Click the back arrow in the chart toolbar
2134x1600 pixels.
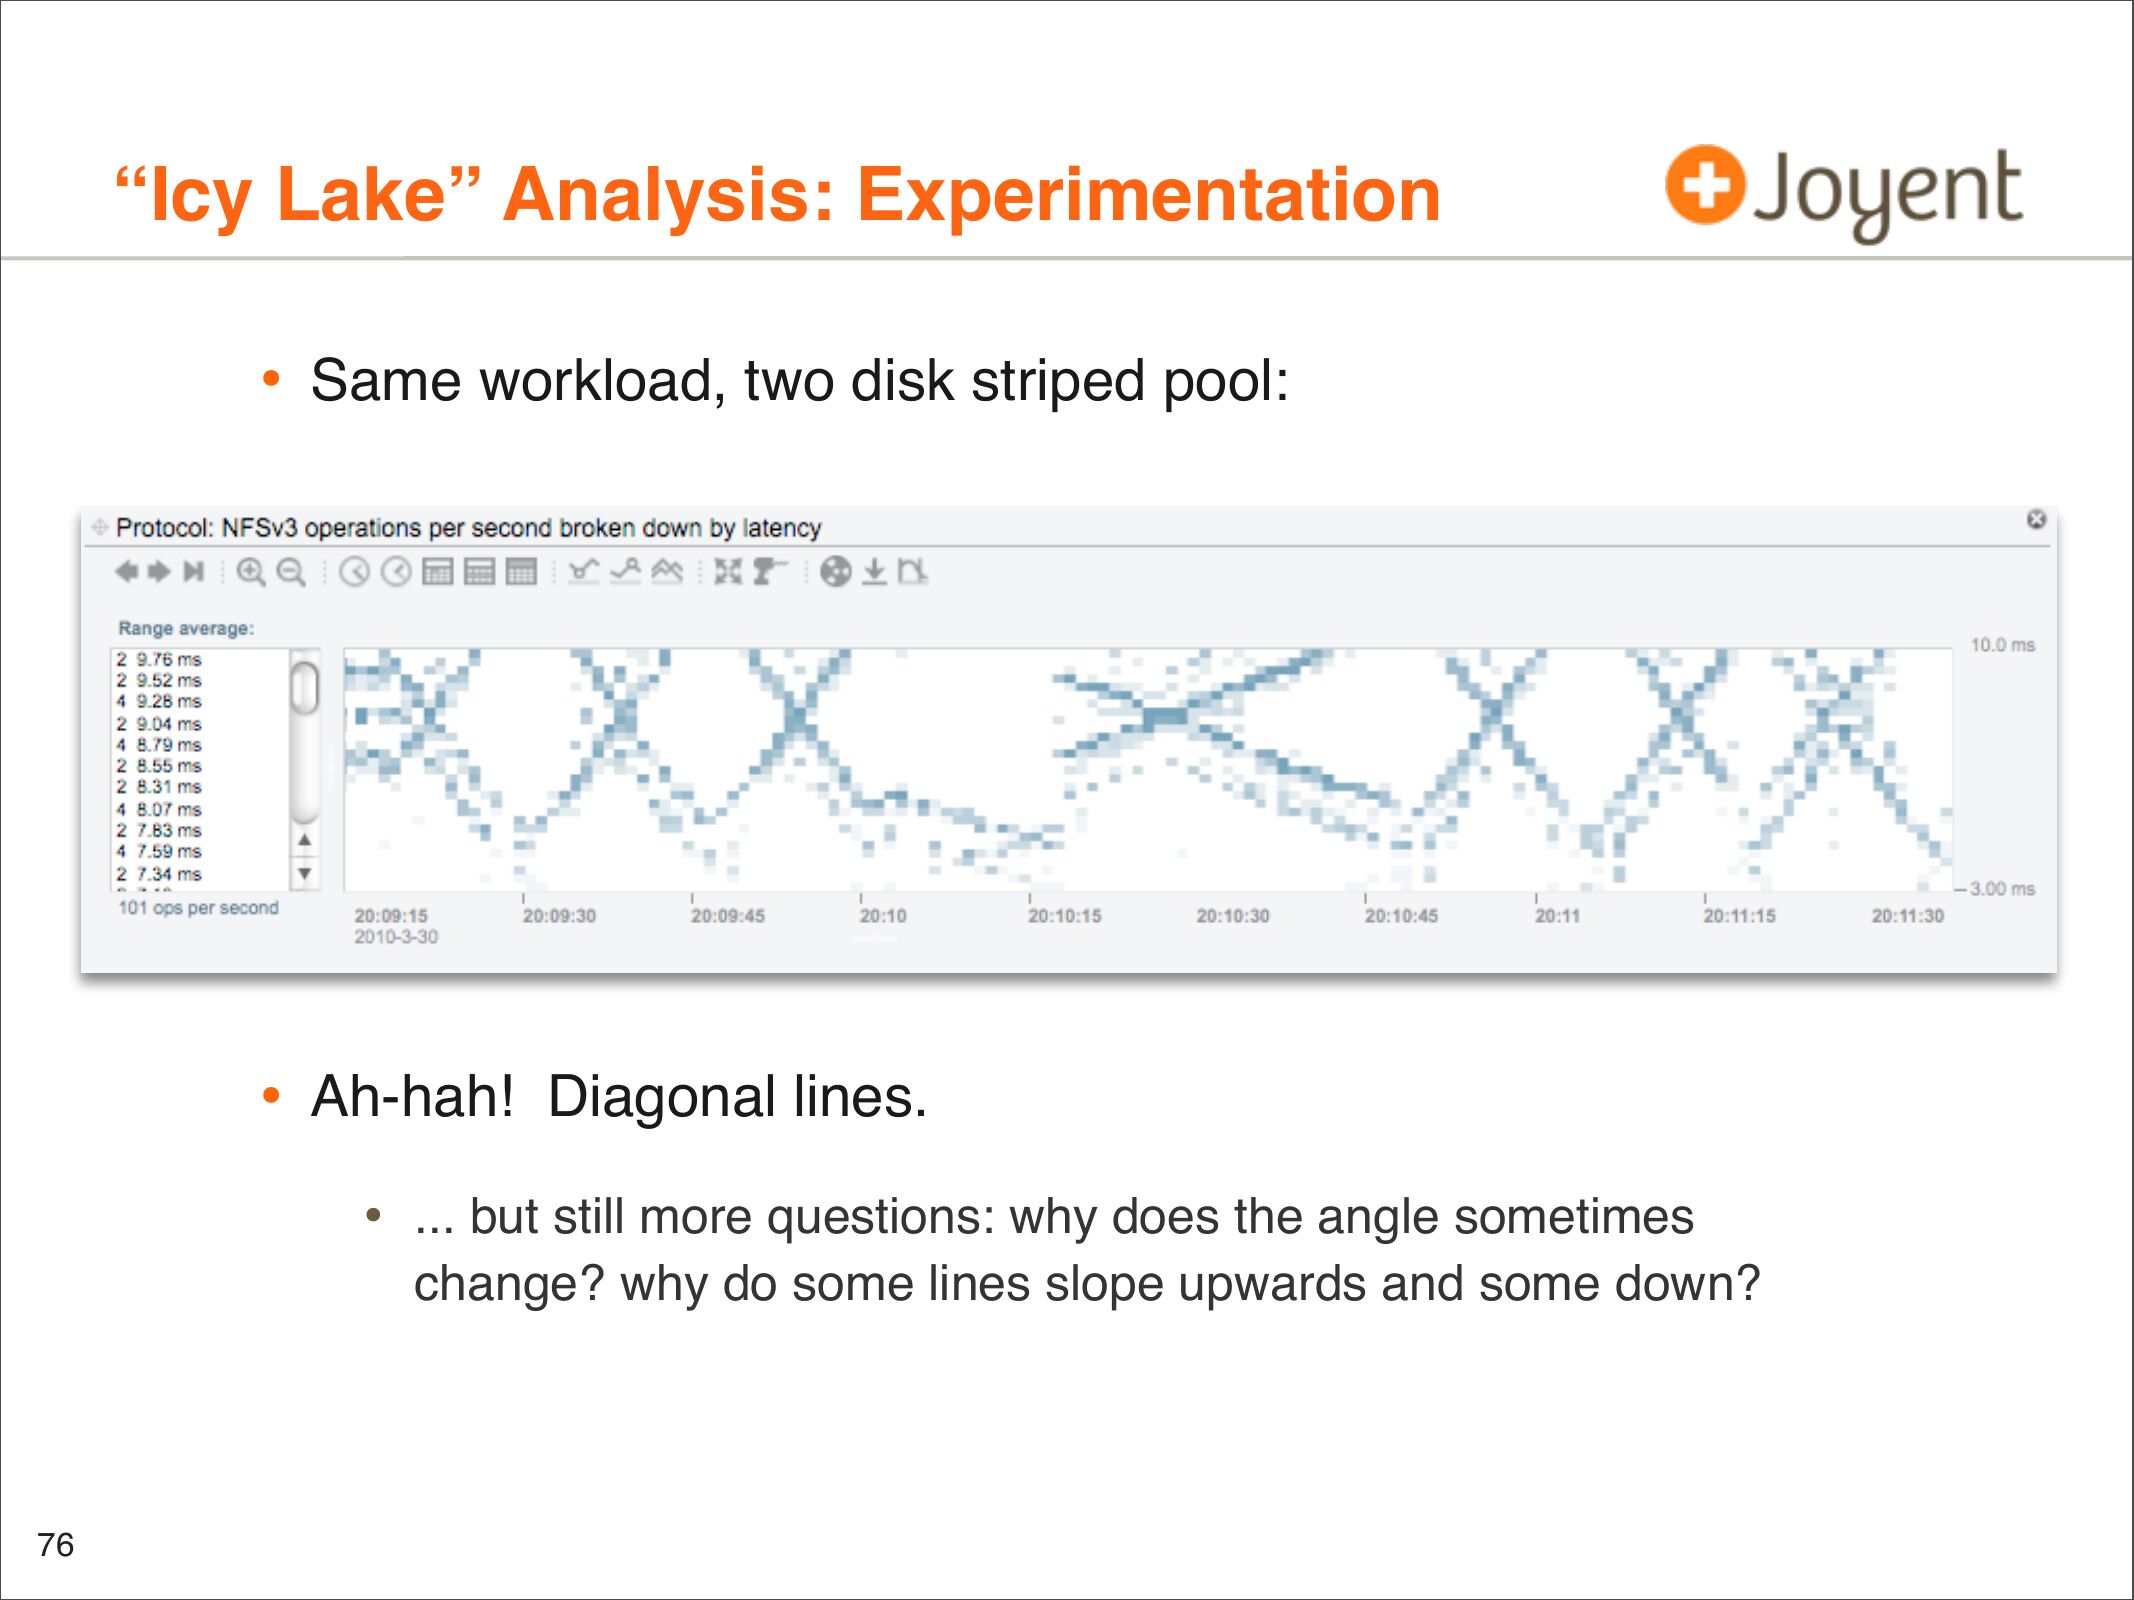pyautogui.click(x=126, y=571)
